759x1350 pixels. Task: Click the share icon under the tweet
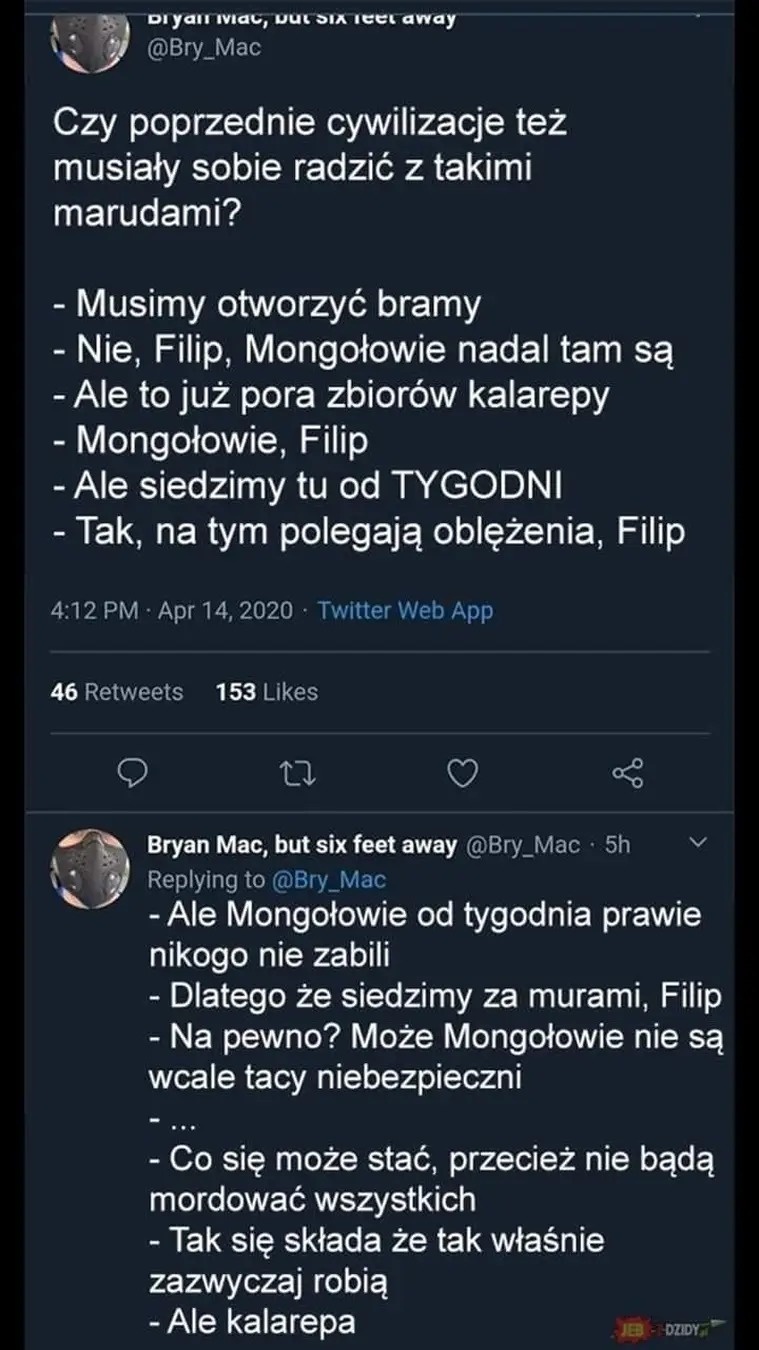tap(626, 772)
